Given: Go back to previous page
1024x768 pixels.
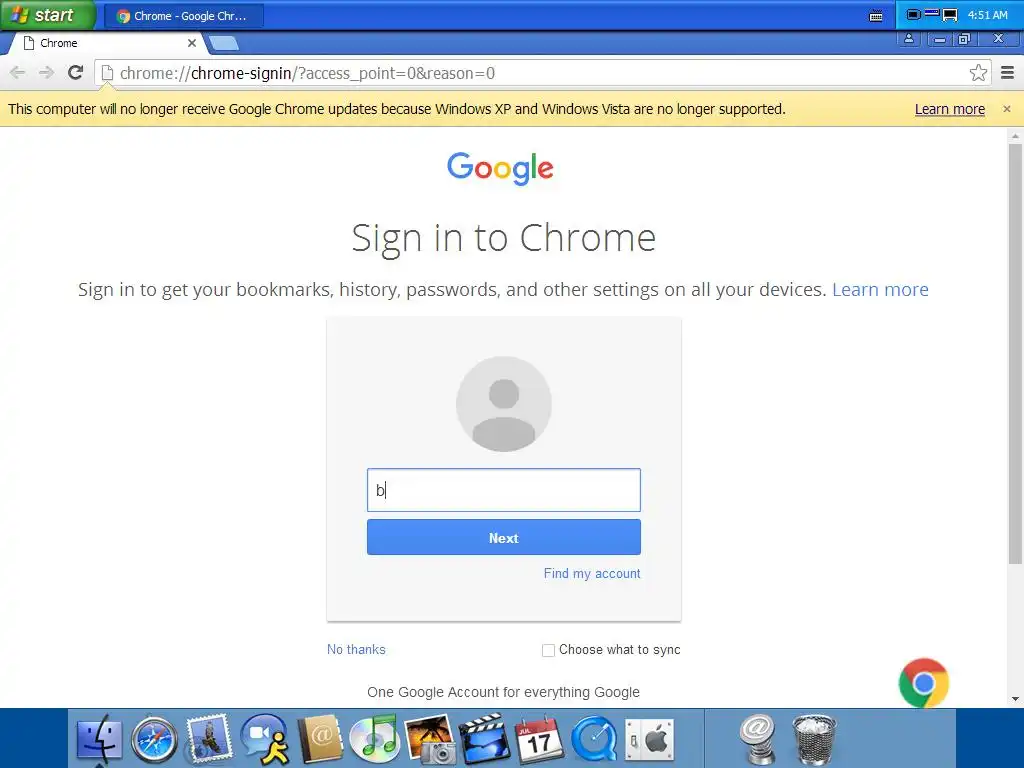Looking at the screenshot, I should (18, 72).
